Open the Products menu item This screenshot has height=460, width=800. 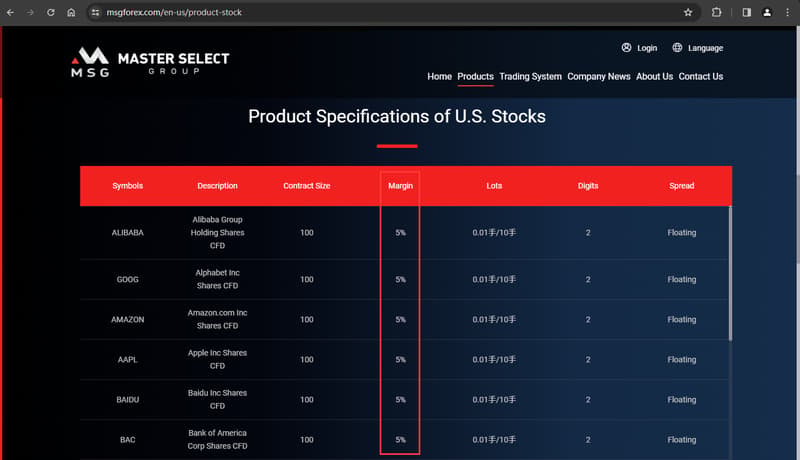coord(475,76)
